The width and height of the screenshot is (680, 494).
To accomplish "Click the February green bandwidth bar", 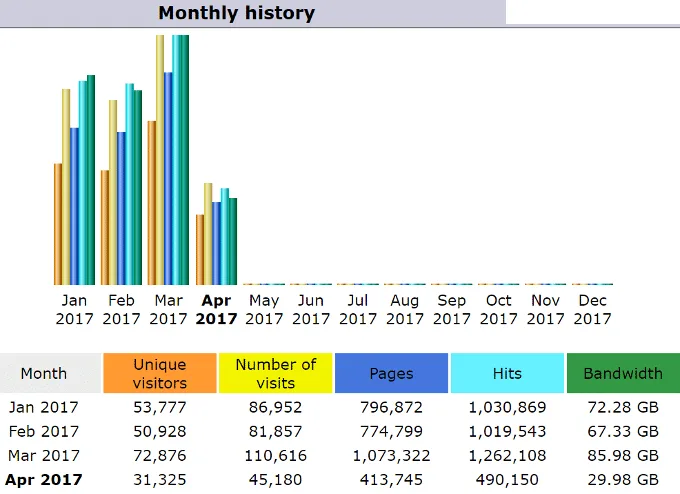I will click(x=137, y=187).
